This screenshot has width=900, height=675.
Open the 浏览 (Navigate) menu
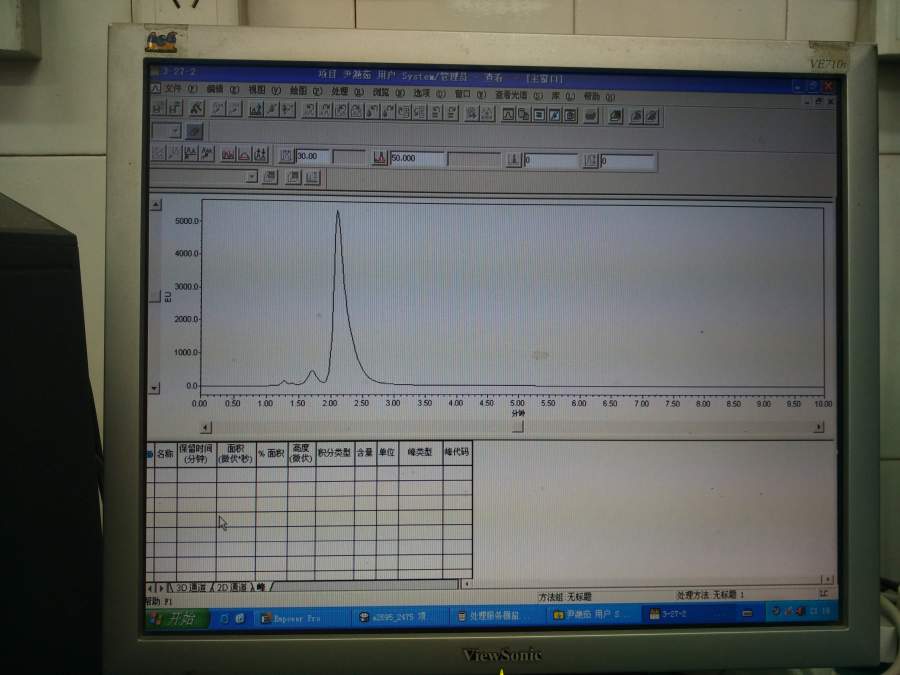389,92
